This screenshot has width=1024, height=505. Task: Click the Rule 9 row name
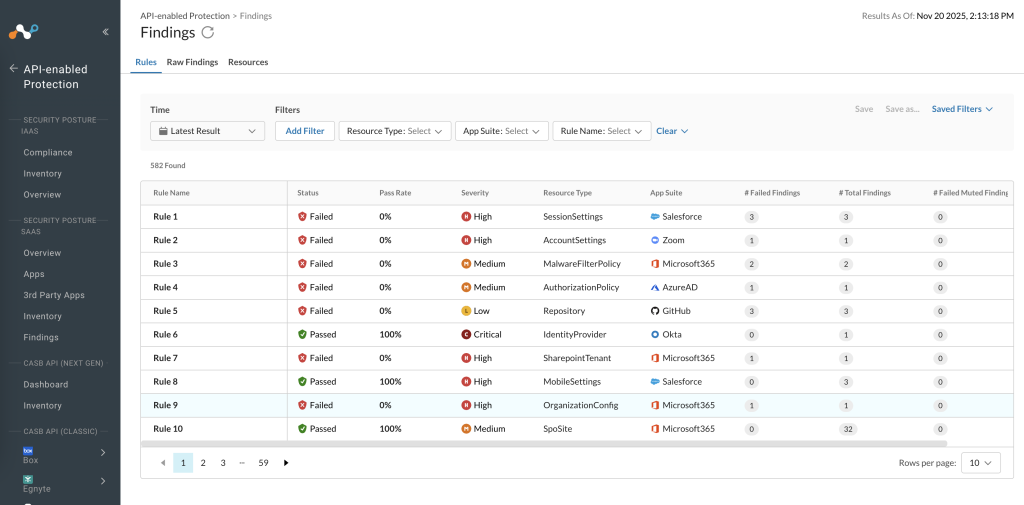[165, 405]
